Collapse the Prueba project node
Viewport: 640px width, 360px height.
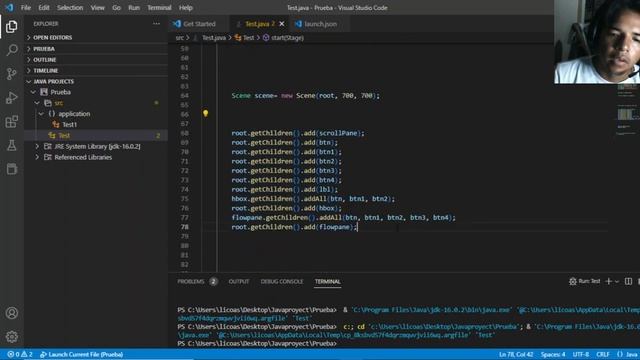[33, 92]
